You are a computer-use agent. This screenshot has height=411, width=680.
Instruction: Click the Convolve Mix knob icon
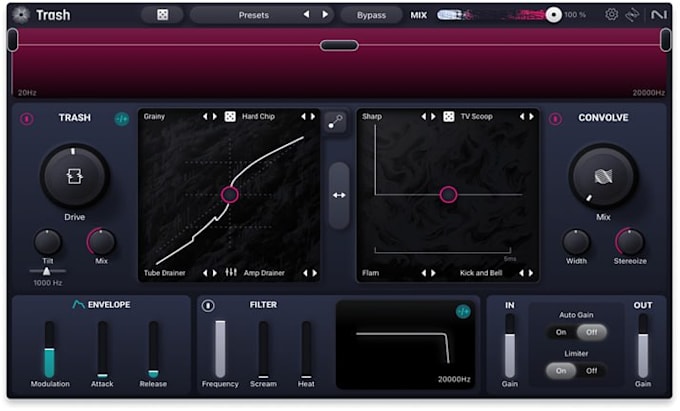point(603,176)
